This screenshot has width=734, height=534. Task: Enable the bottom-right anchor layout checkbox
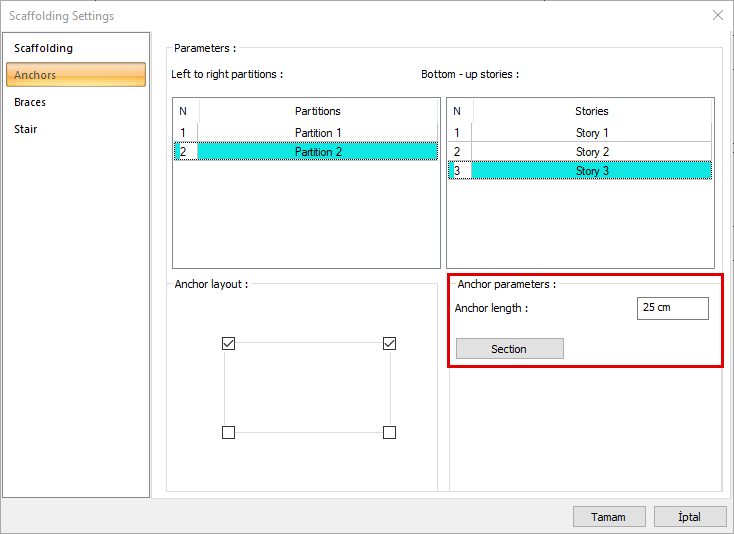point(390,432)
